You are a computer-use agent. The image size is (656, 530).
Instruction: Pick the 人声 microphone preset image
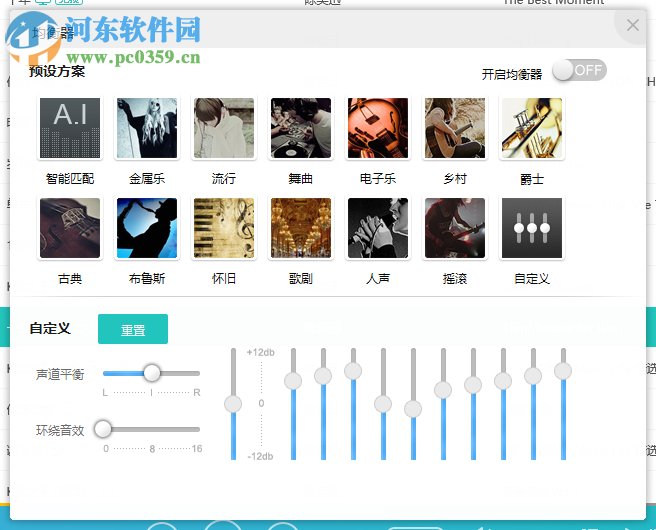point(378,228)
